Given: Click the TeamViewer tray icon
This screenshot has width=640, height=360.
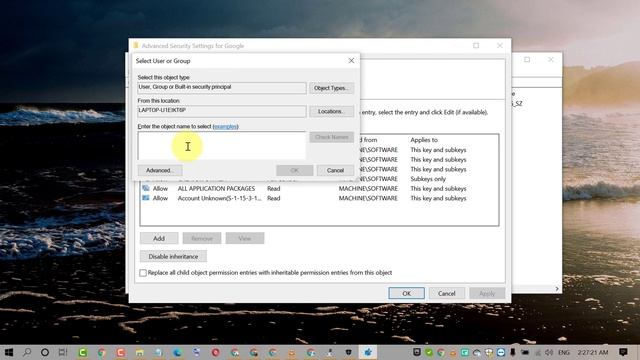Looking at the screenshot, I should pos(501,352).
